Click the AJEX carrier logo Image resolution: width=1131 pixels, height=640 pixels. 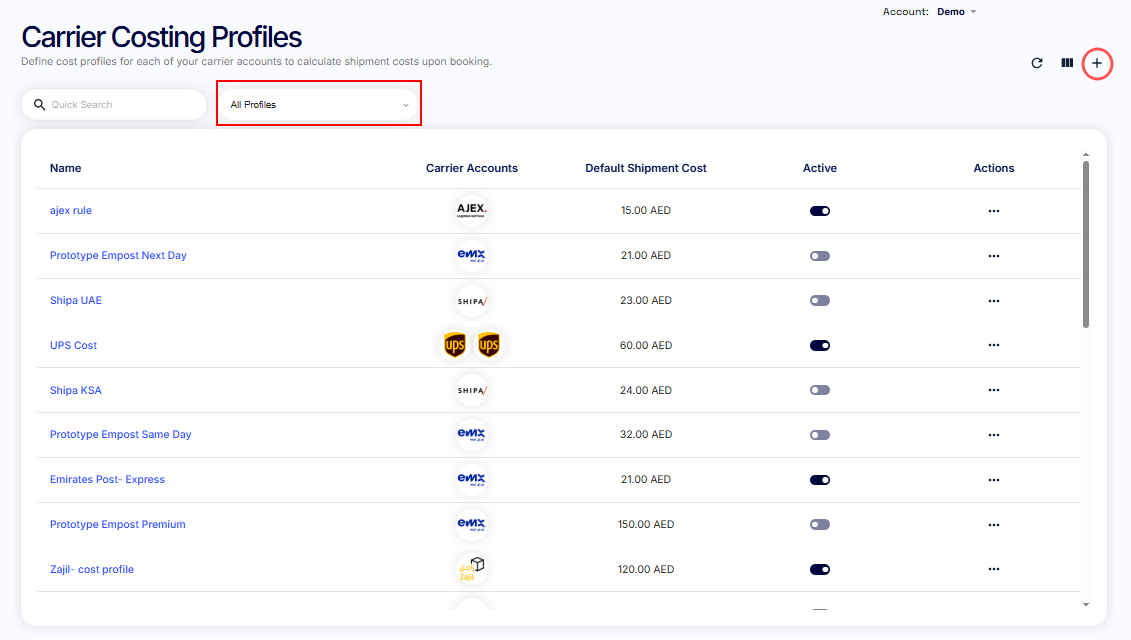pyautogui.click(x=471, y=211)
